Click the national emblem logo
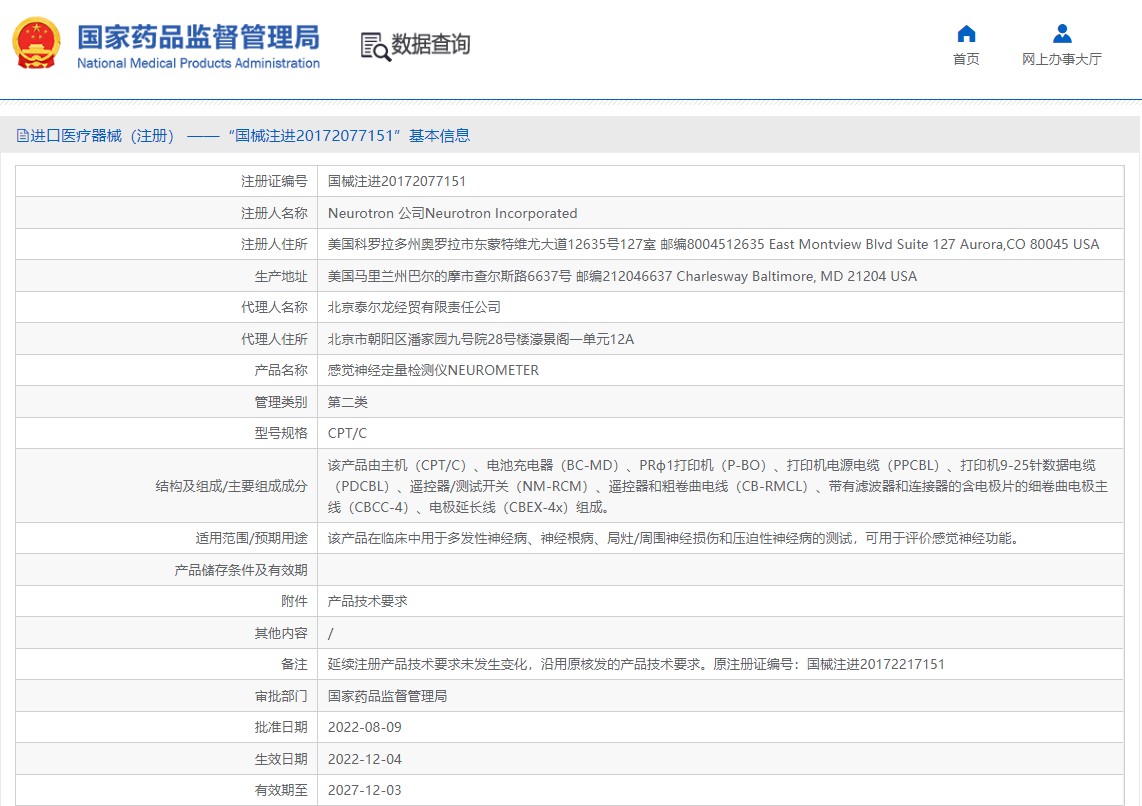This screenshot has height=806, width=1142. [x=36, y=44]
